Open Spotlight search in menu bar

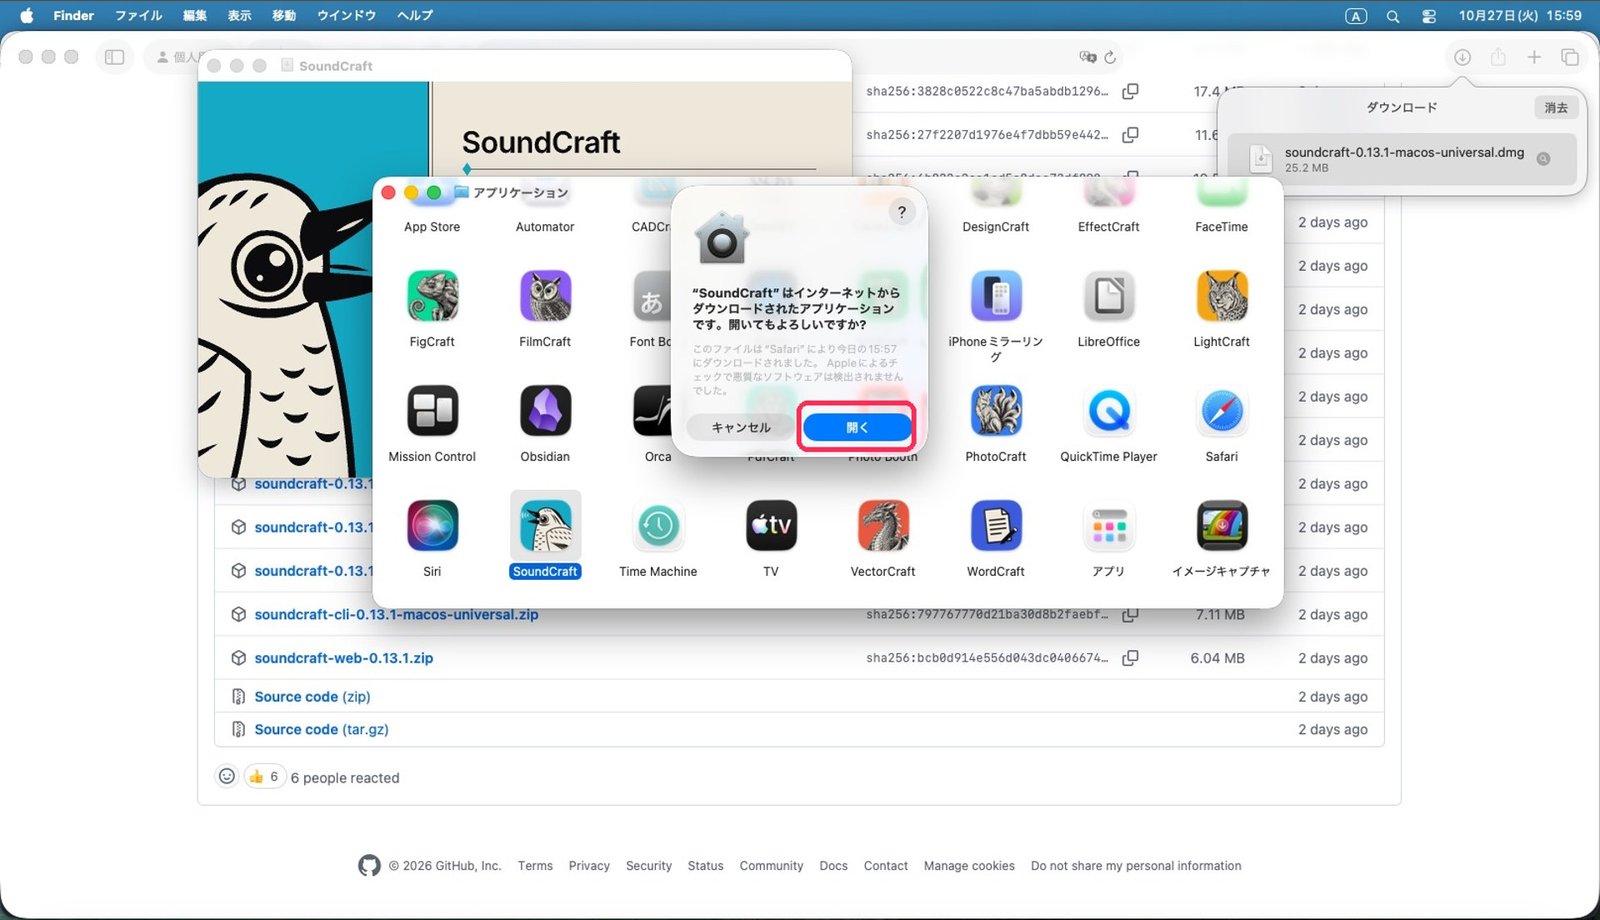(x=1392, y=16)
